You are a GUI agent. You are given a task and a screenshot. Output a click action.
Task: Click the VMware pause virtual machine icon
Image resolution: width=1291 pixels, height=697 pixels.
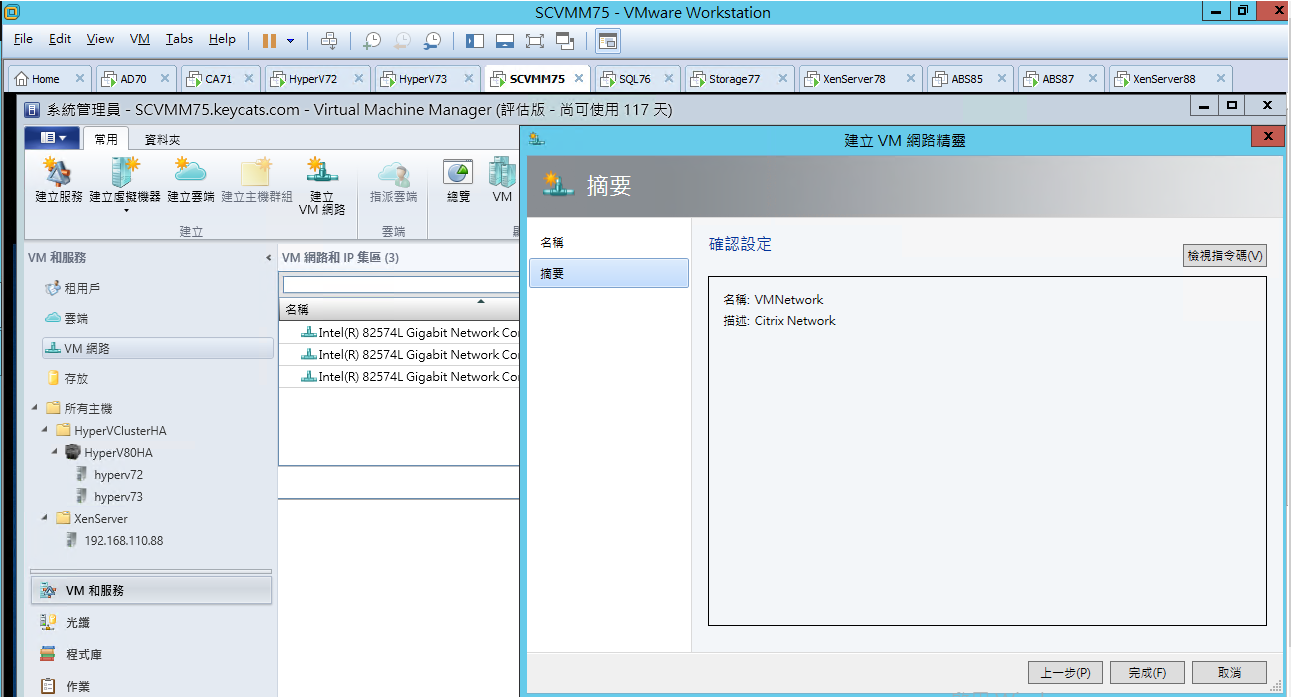click(x=269, y=40)
